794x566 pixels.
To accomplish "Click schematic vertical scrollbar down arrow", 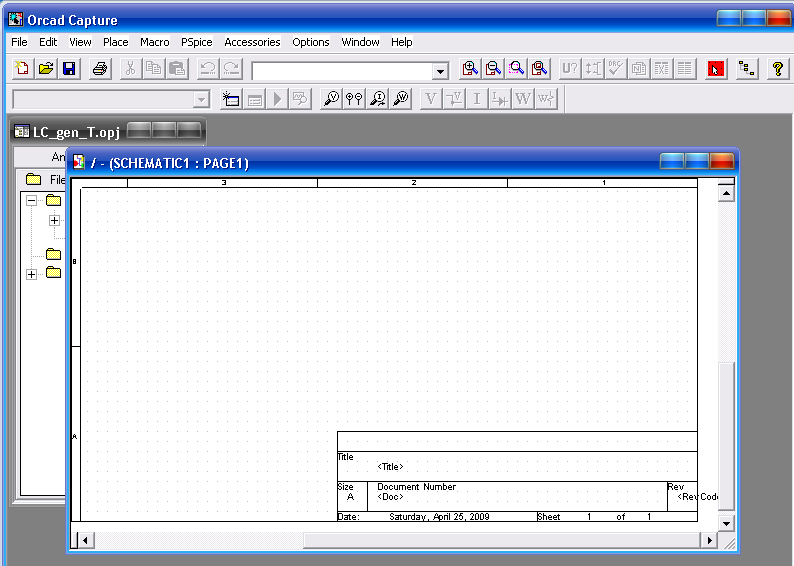I will coord(726,524).
